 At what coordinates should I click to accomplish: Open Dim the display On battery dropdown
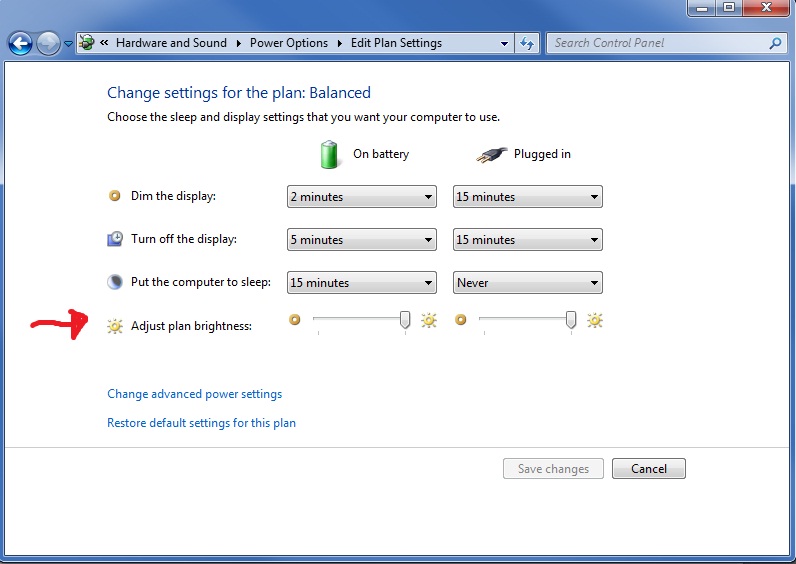[x=361, y=196]
